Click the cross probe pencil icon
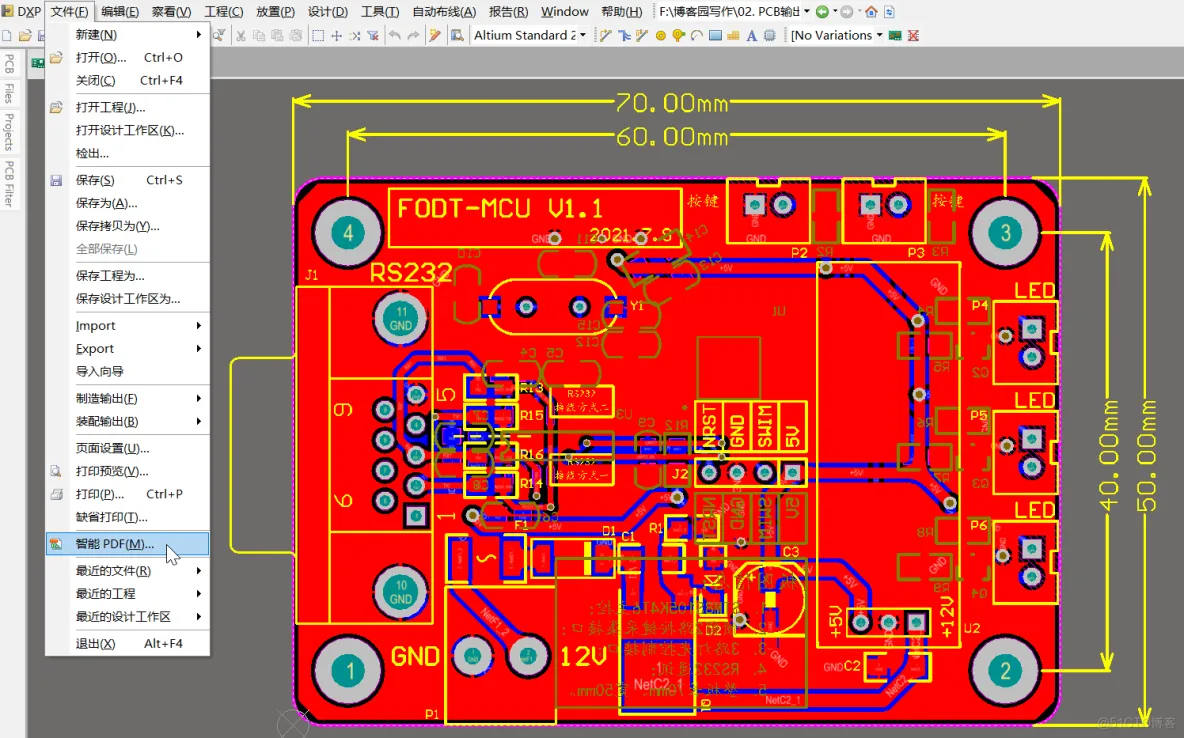1184x738 pixels. tap(435, 36)
